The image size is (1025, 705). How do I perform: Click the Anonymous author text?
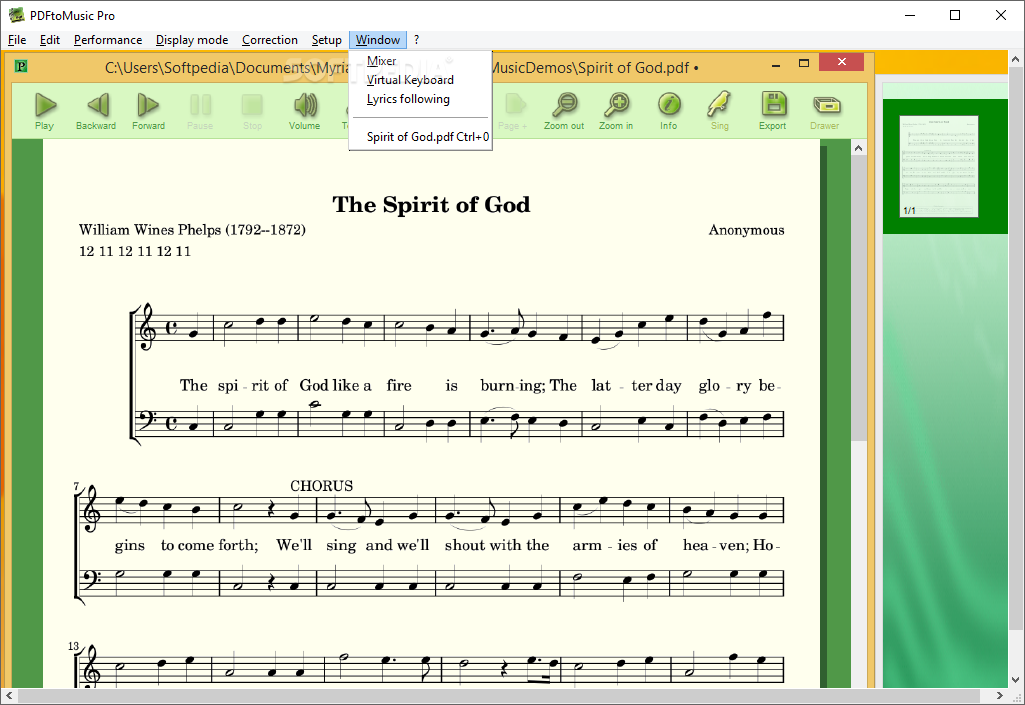747,230
